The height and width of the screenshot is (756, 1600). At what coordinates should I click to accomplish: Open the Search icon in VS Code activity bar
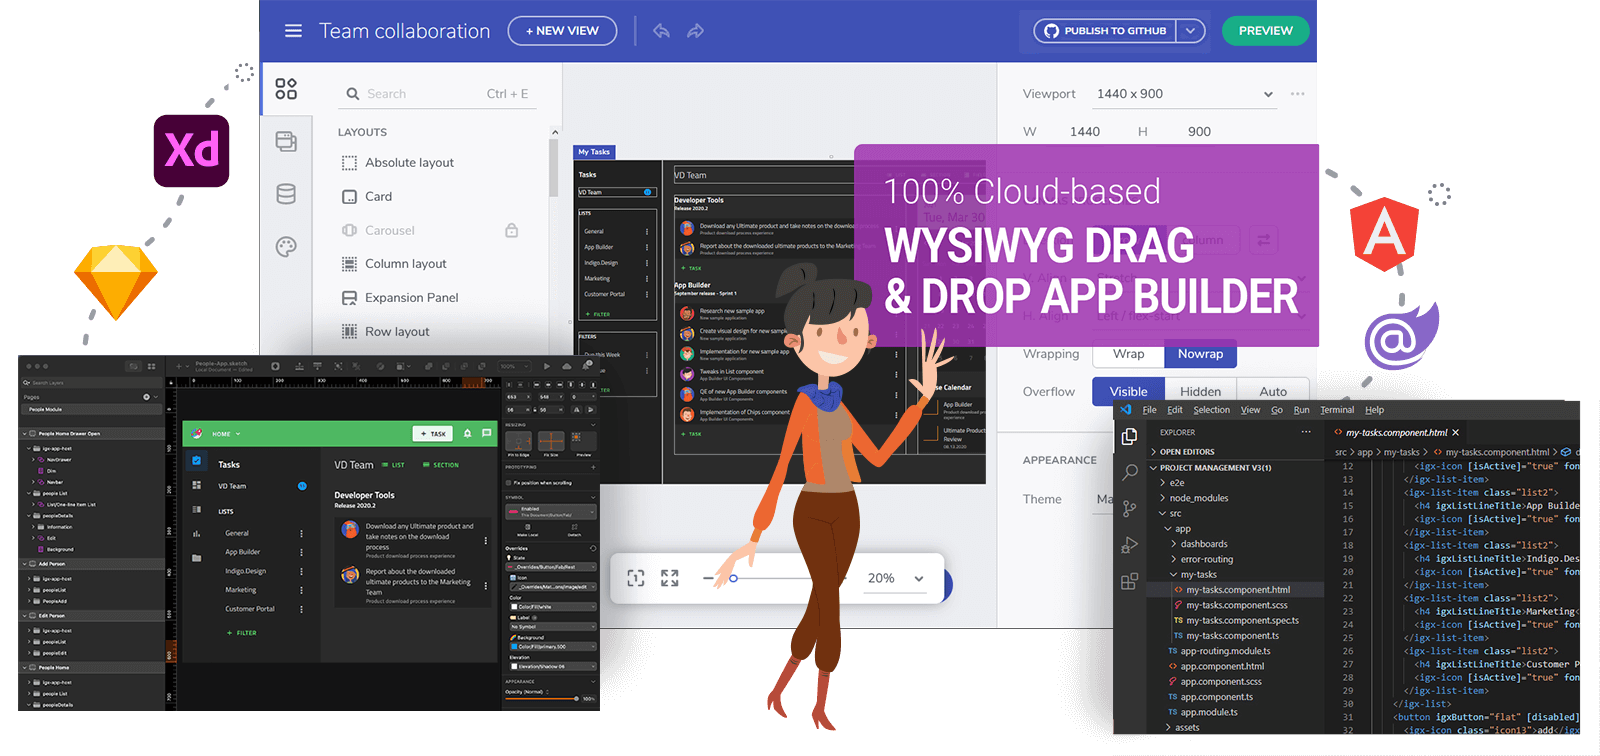coord(1130,472)
